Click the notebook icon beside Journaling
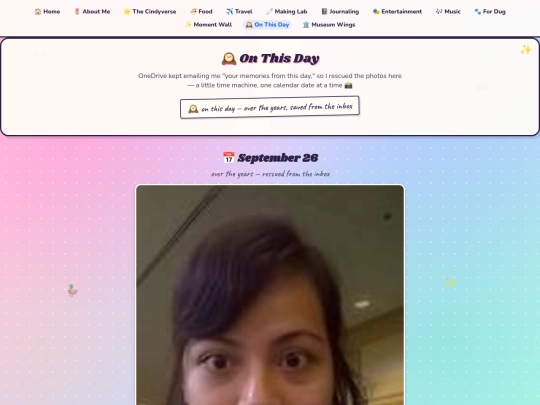 click(x=324, y=12)
